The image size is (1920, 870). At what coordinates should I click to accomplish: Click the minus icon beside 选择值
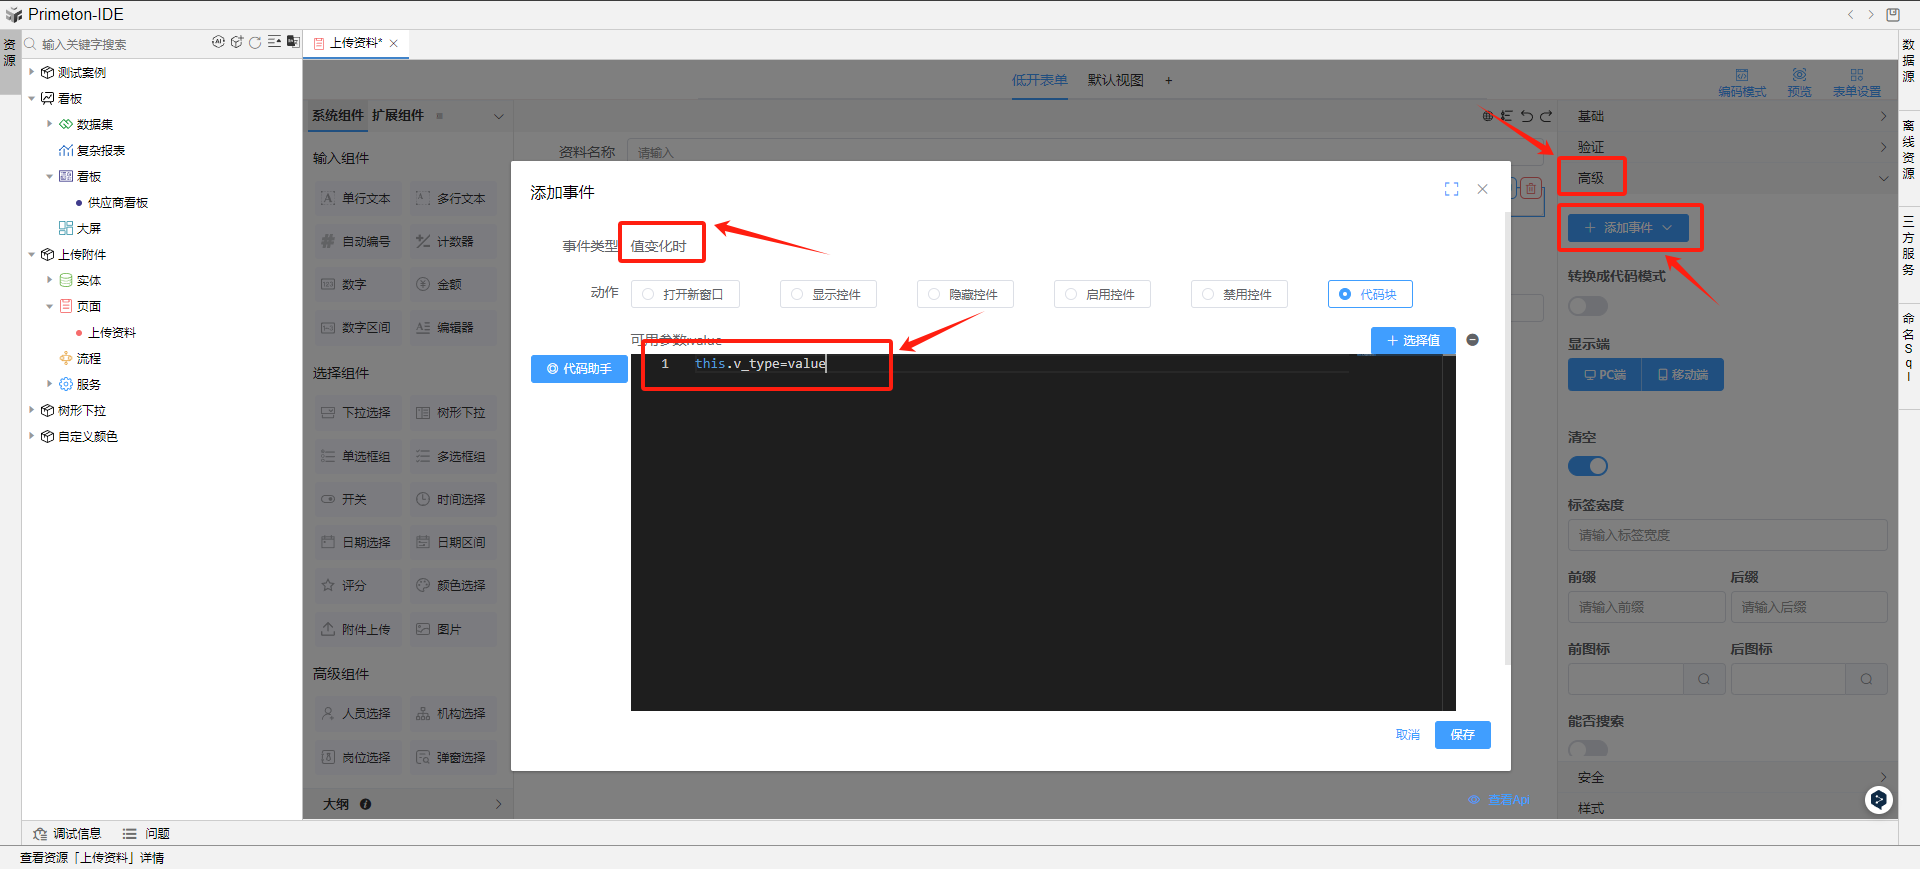(1472, 340)
